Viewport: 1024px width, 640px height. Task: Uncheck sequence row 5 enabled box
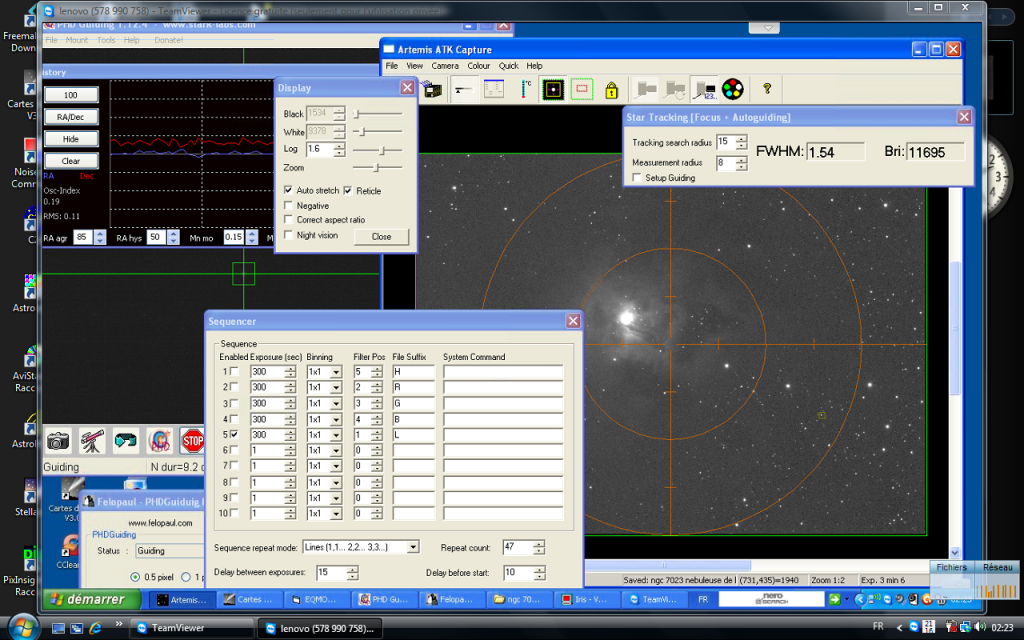pyautogui.click(x=234, y=436)
